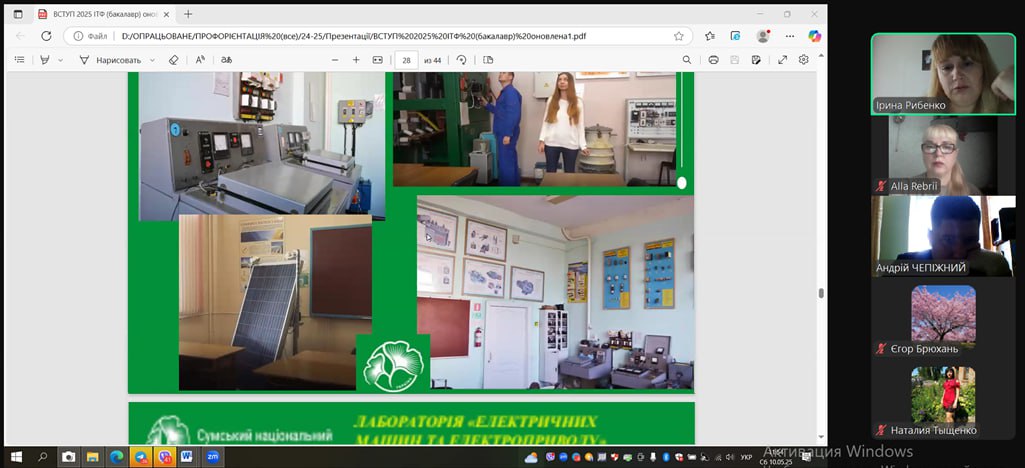Save the PDF as a copy
The height and width of the screenshot is (468, 1025).
coord(756,59)
